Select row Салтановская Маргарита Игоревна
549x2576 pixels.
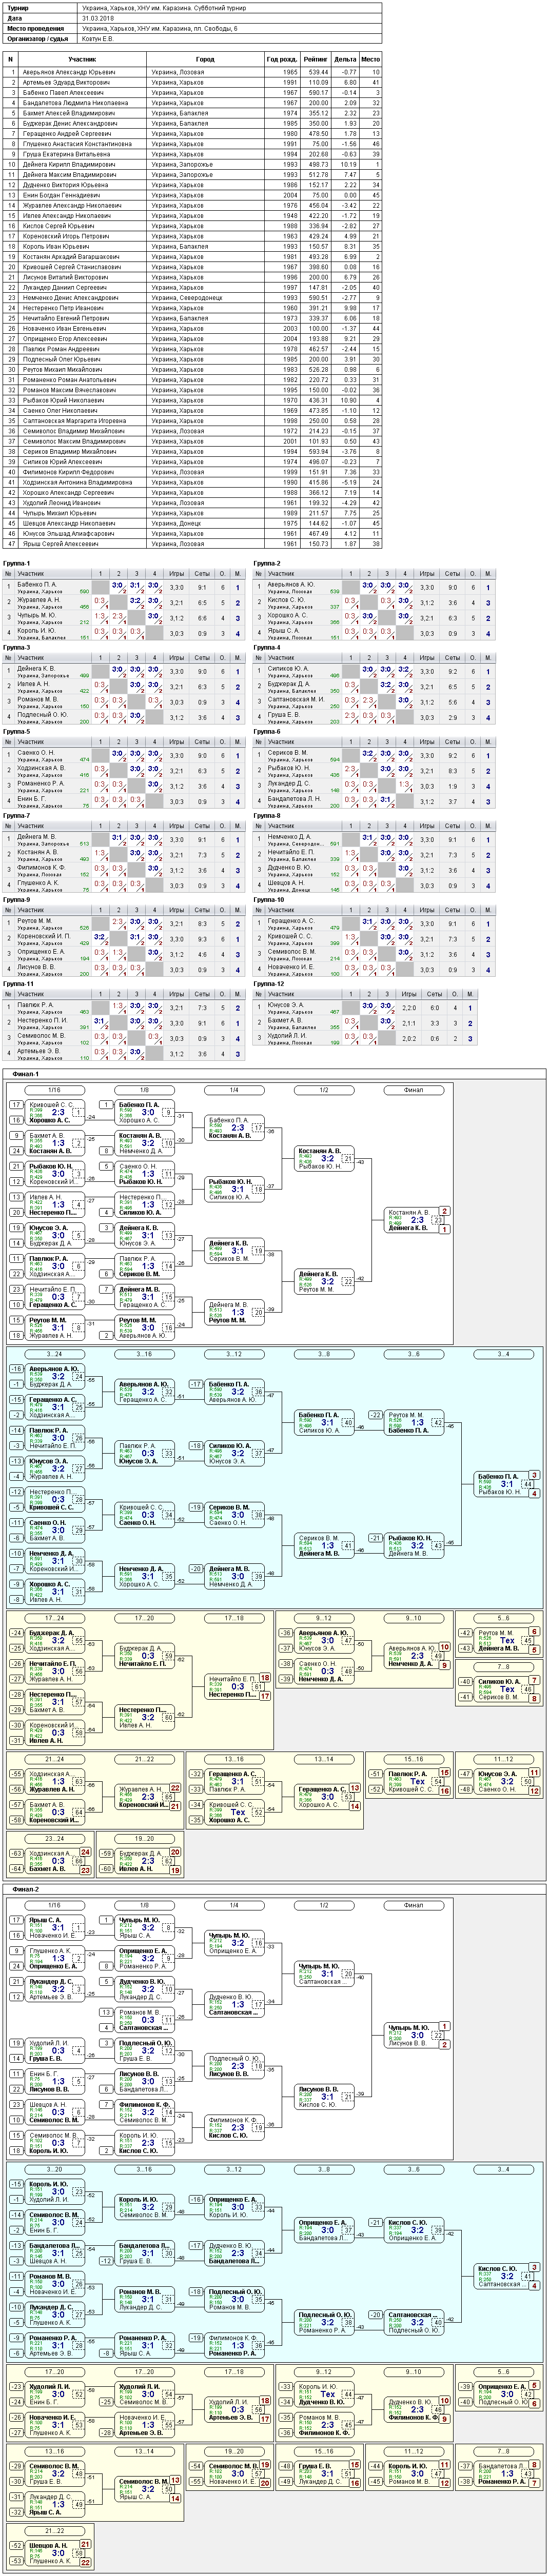point(193,421)
